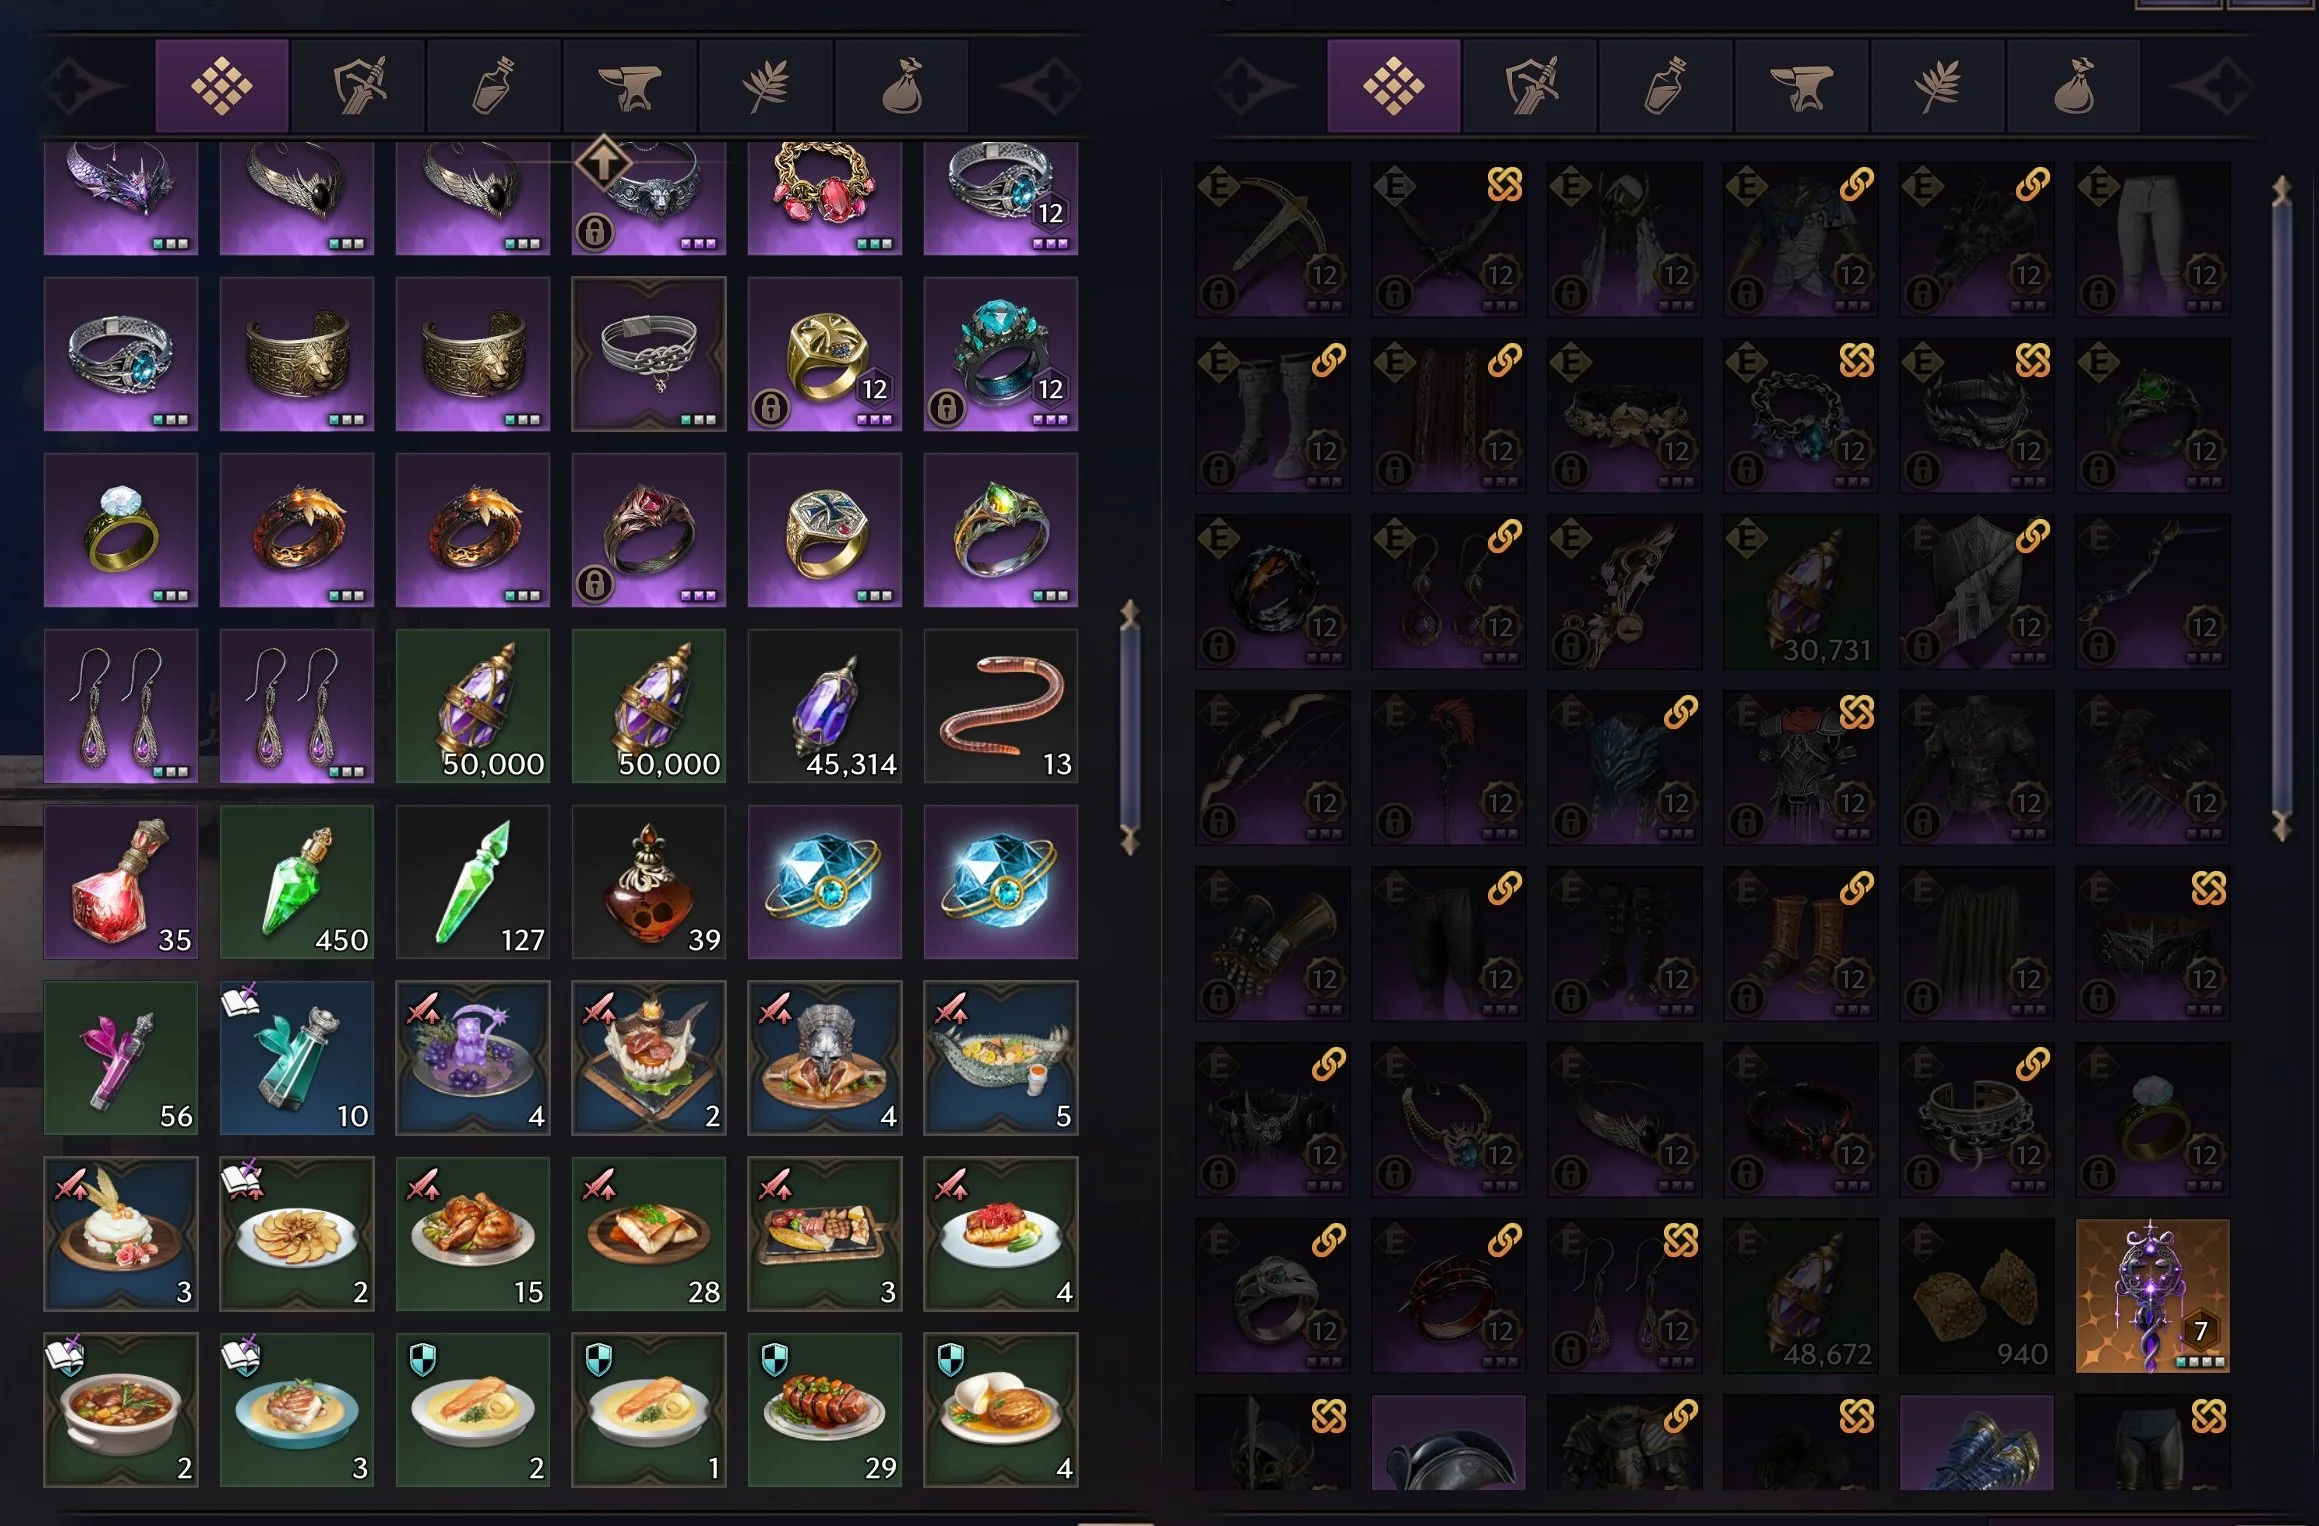Image resolution: width=2319 pixels, height=1526 pixels.
Task: Select the red potion stack of 35
Action: click(121, 882)
